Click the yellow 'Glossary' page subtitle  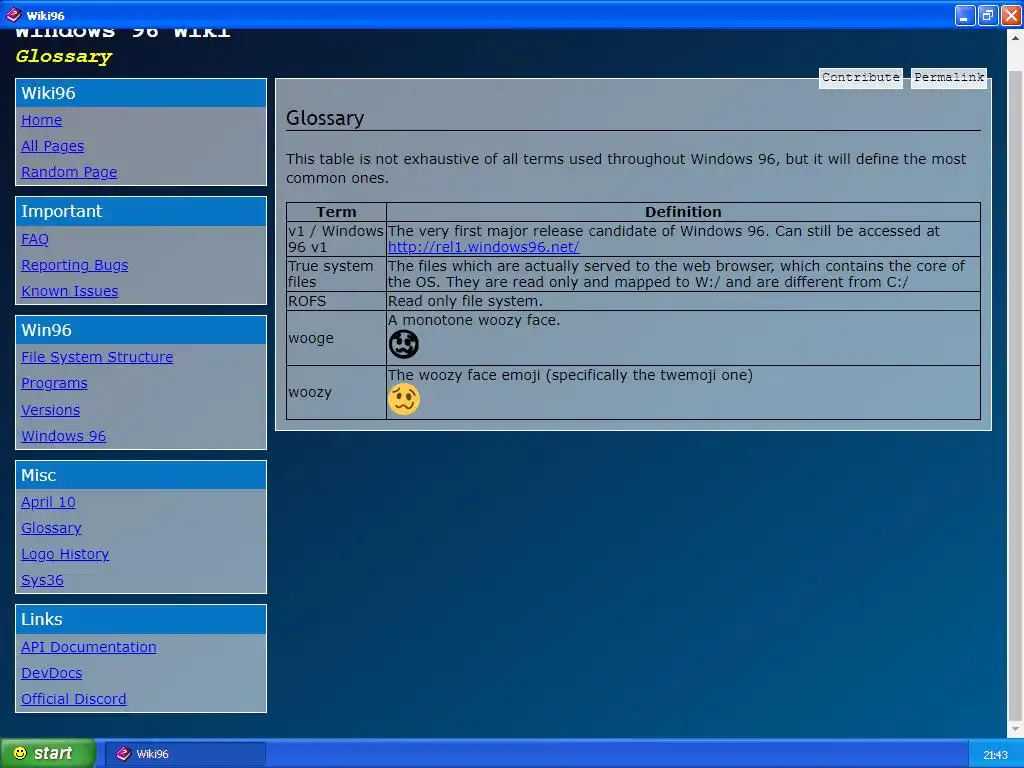(x=64, y=57)
